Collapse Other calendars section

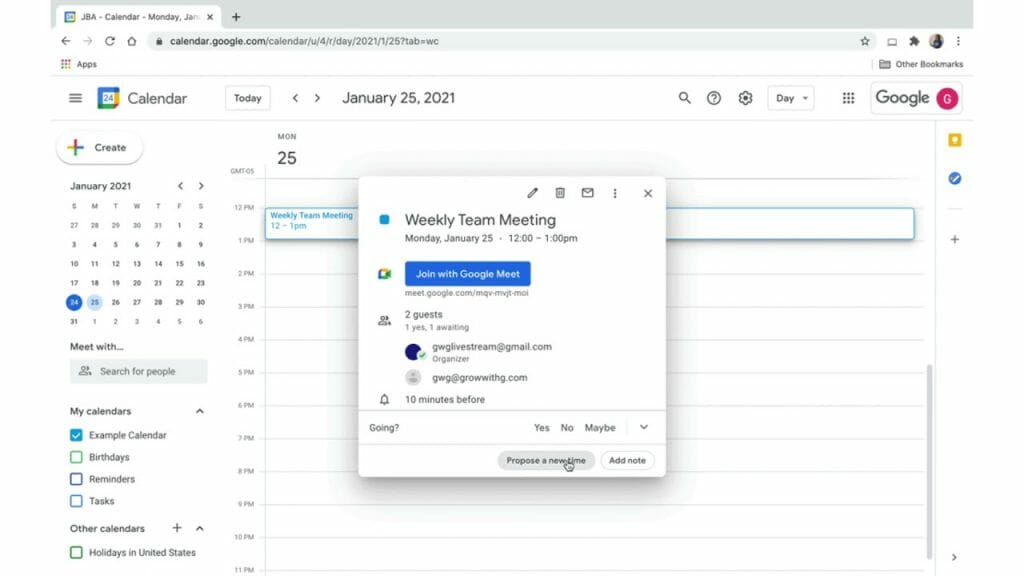click(x=200, y=528)
